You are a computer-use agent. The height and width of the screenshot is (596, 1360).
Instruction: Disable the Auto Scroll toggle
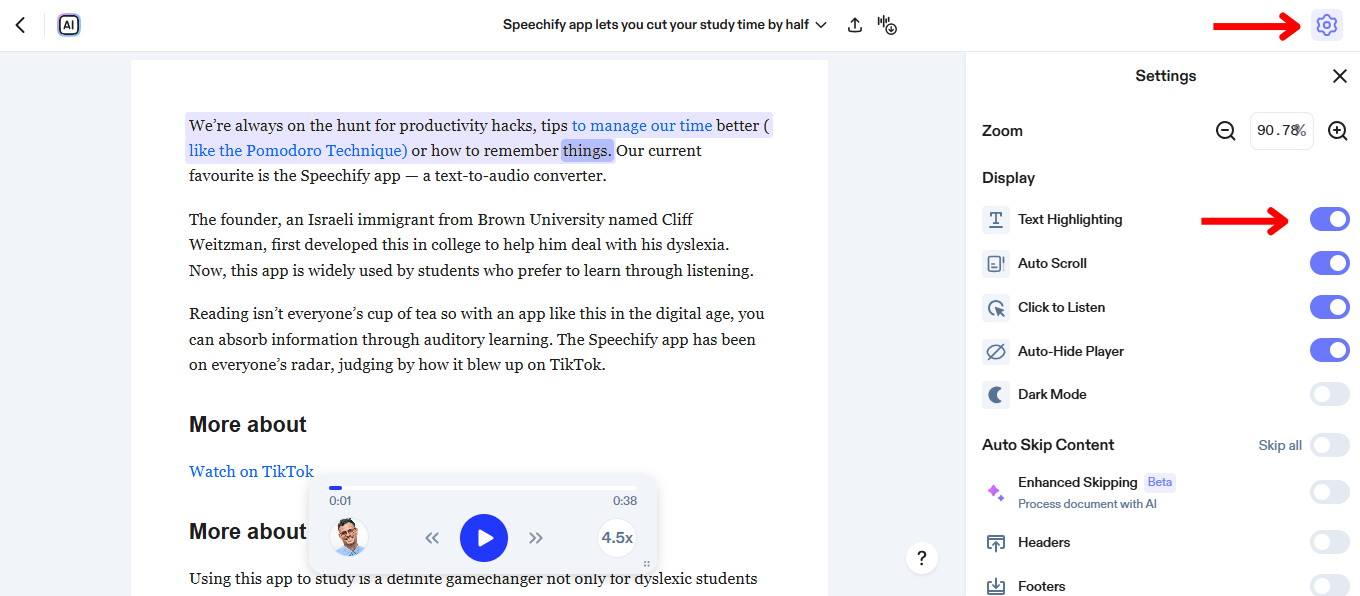pos(1329,263)
